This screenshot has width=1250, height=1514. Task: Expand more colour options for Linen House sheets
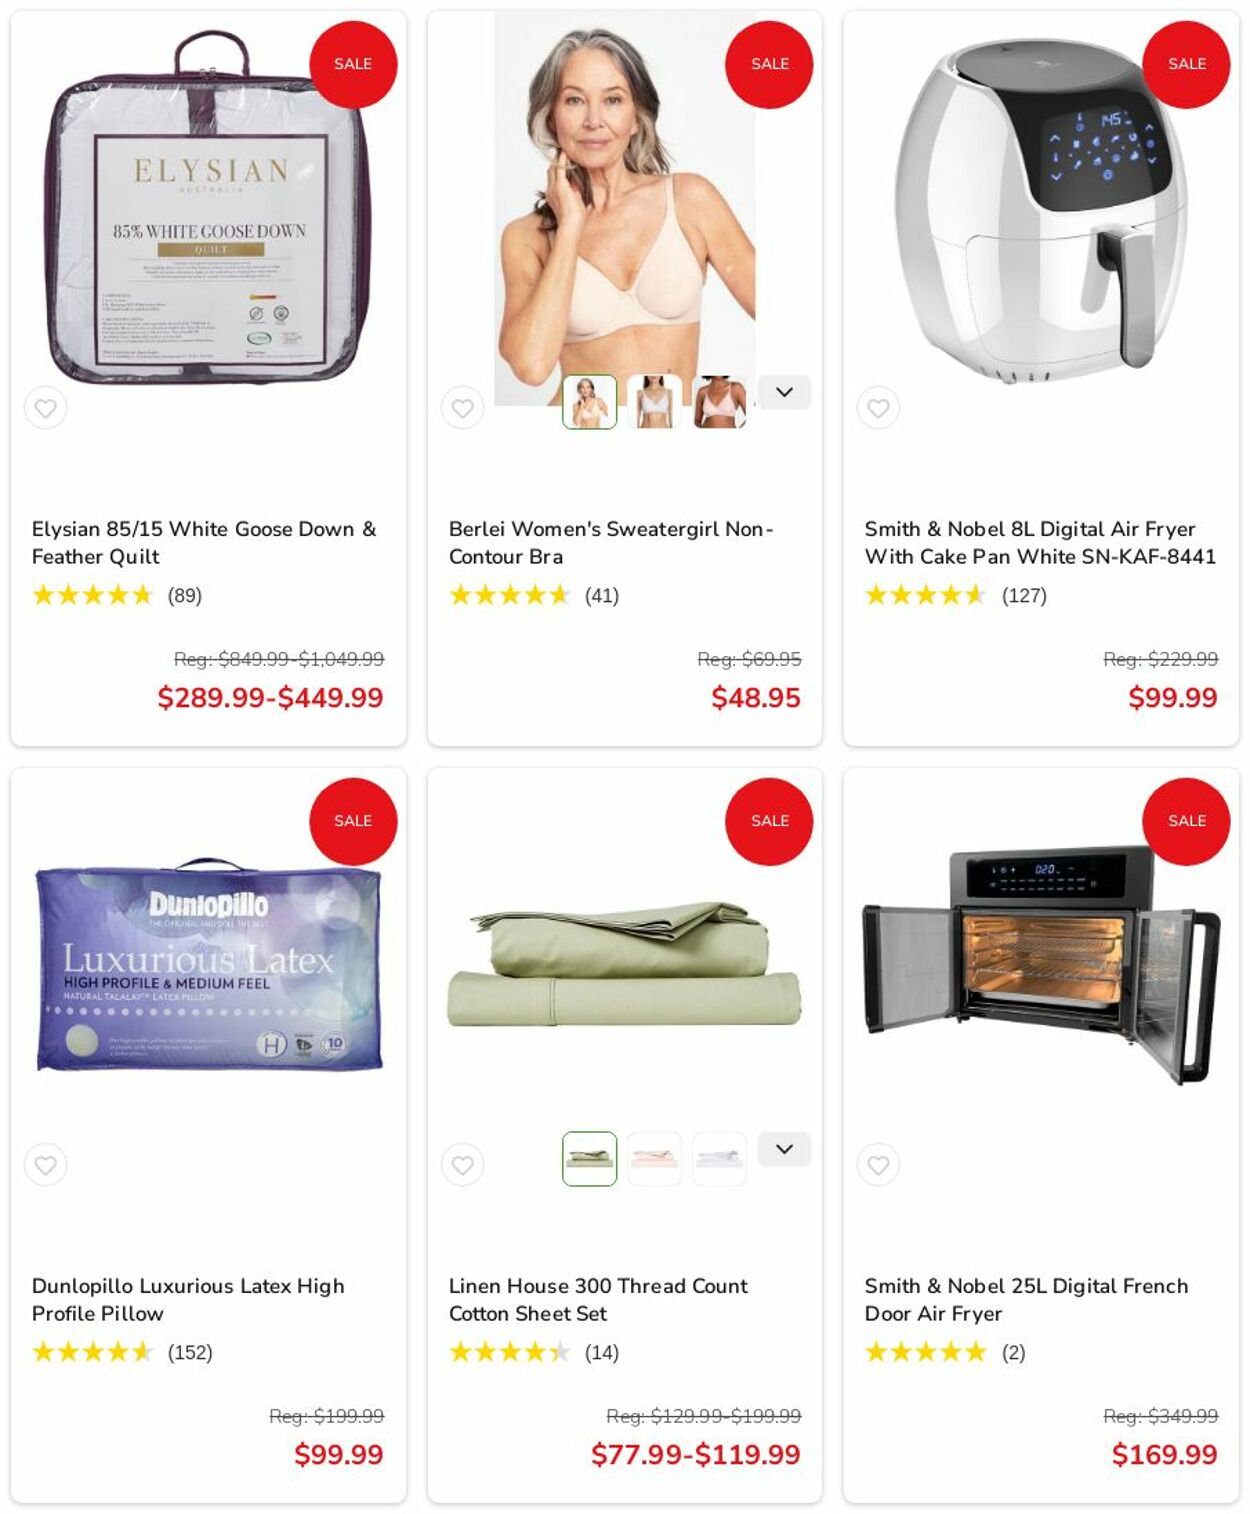point(784,1149)
